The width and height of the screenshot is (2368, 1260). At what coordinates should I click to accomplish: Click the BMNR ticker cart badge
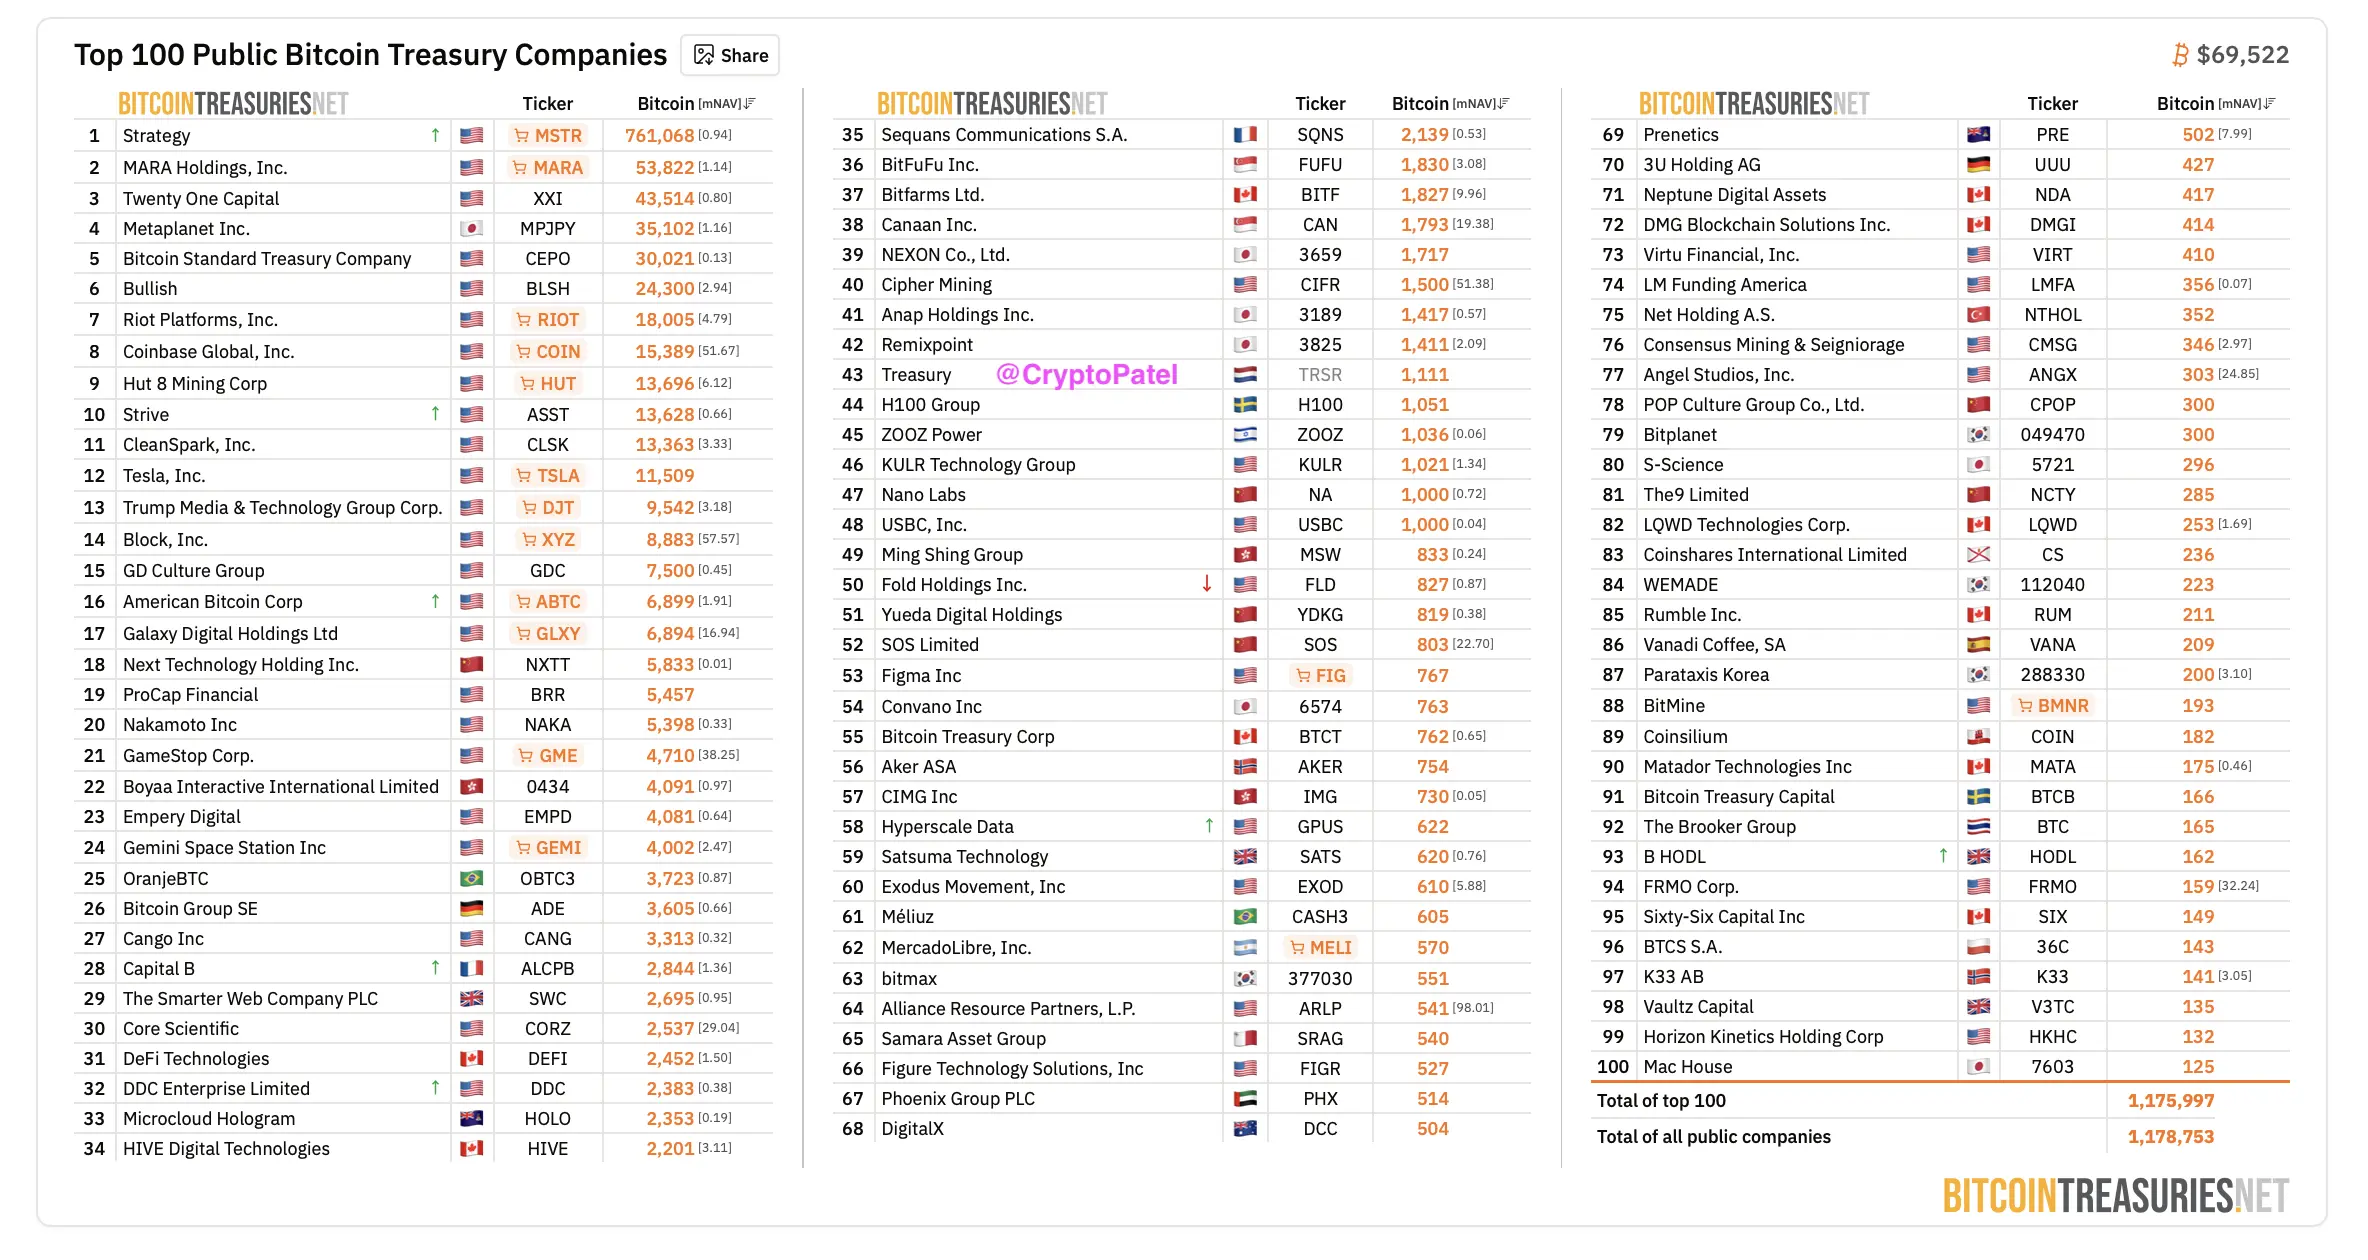pos(2052,706)
